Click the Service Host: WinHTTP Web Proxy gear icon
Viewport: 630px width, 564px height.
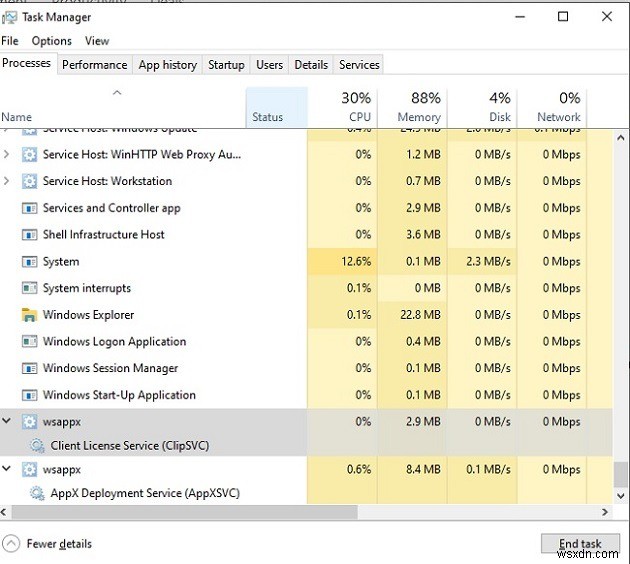point(29,155)
